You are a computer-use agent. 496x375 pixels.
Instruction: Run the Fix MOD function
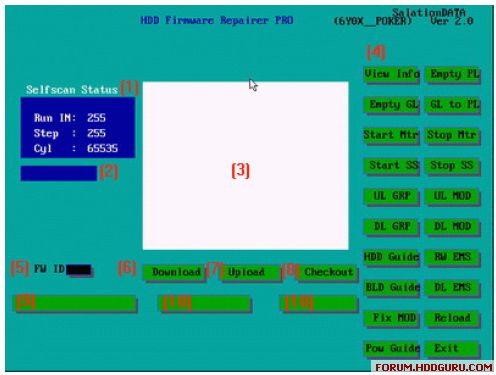coord(392,318)
